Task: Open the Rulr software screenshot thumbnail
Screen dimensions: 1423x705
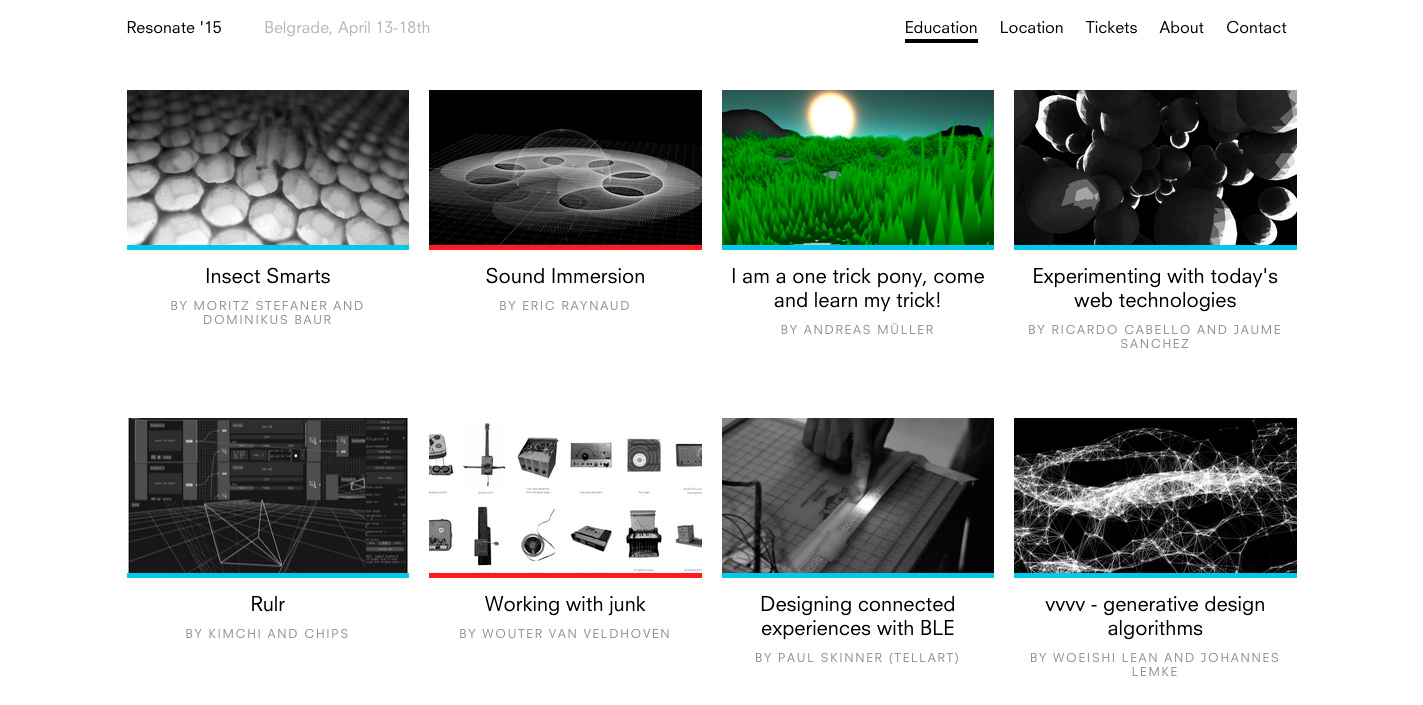Action: pos(268,496)
